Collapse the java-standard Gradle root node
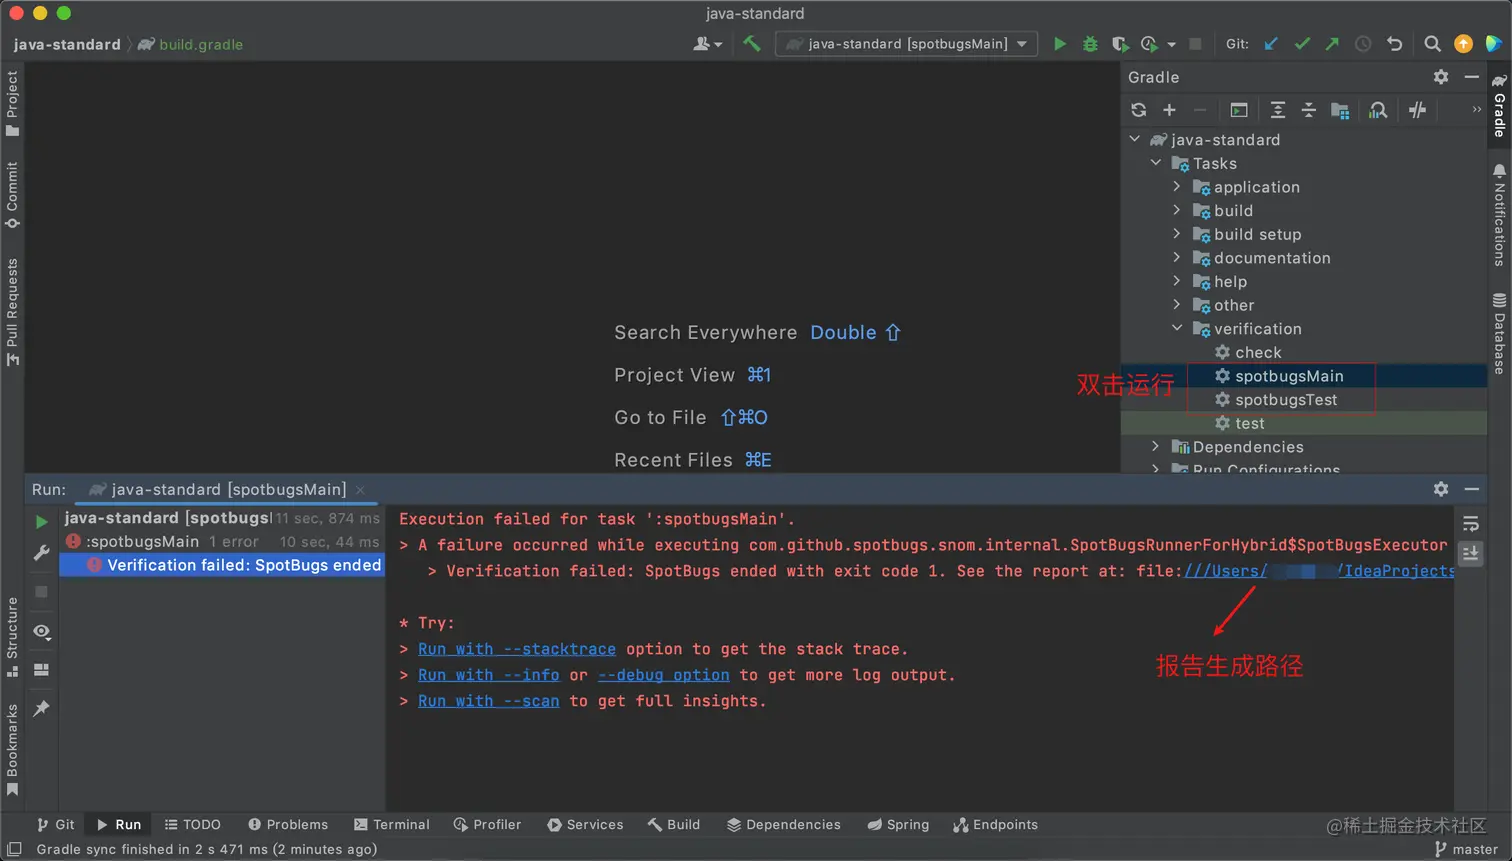Viewport: 1512px width, 861px height. click(x=1134, y=139)
